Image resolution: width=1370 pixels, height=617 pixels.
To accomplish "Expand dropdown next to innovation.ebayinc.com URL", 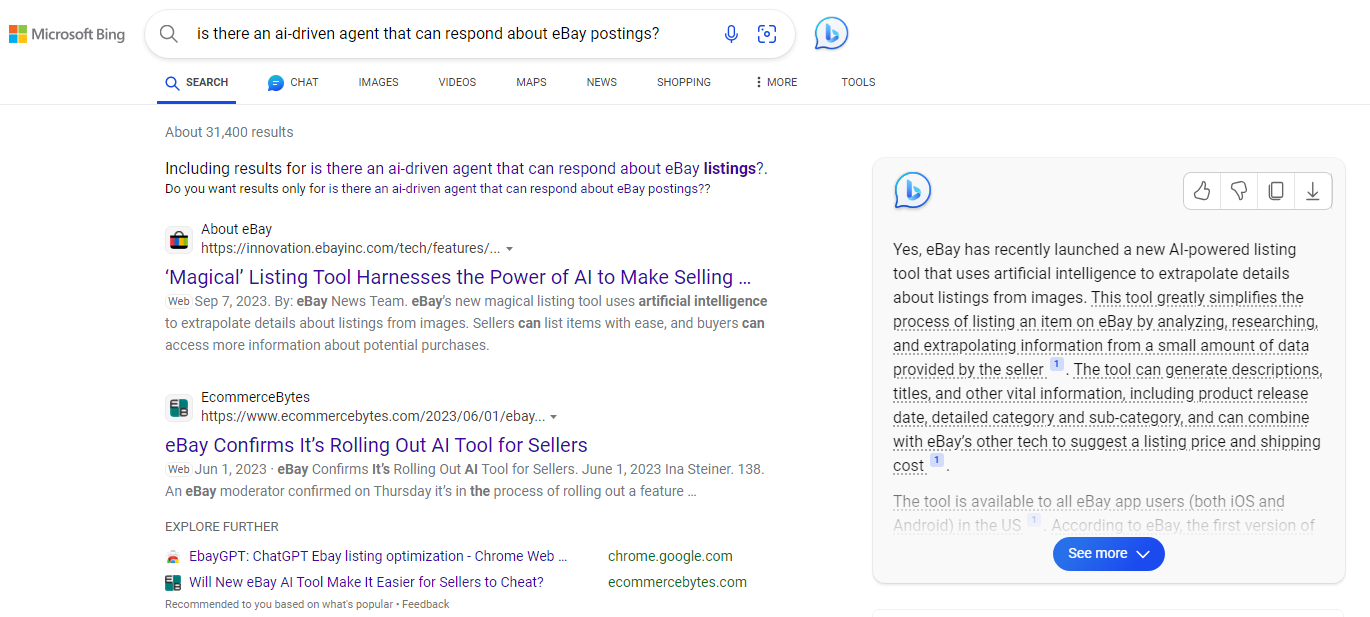I will (510, 249).
